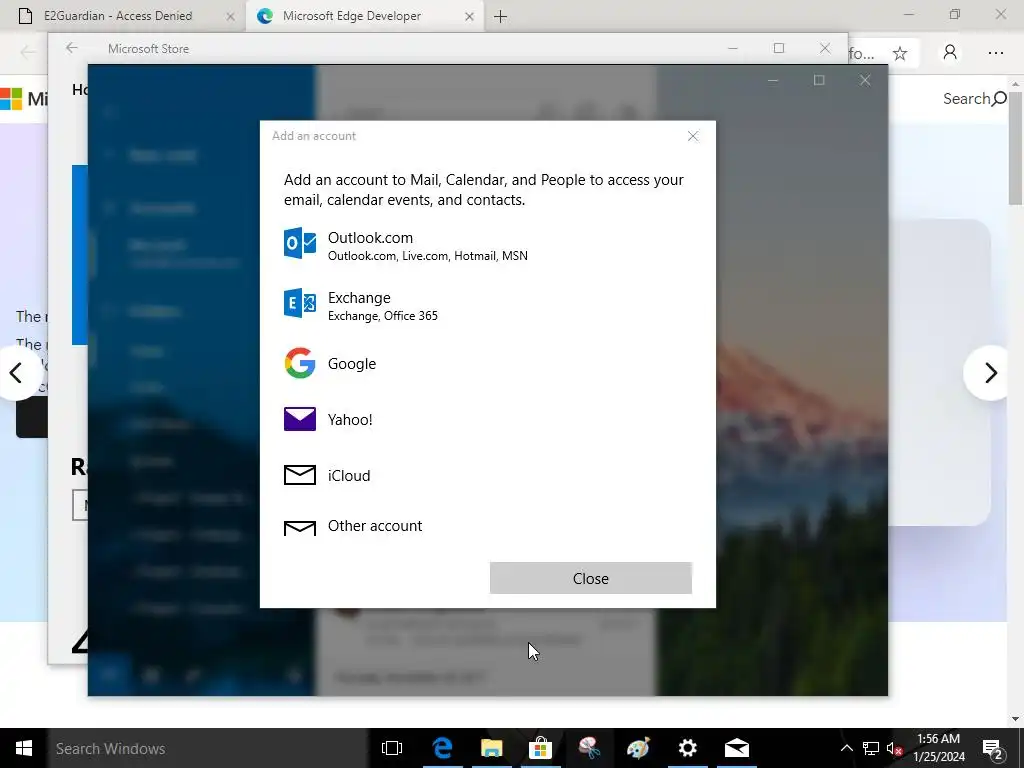Add this page to favorites with star
This screenshot has width=1024, height=768.
click(x=900, y=53)
